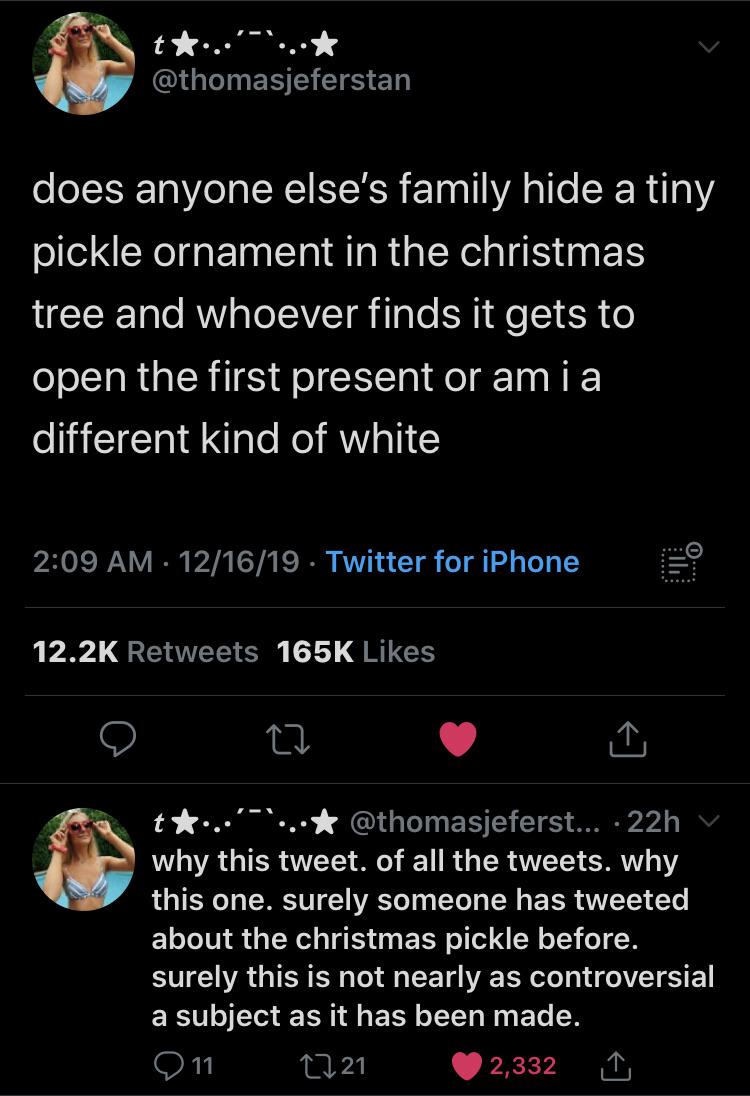Unlike the main tweet with the red heart

pos(459,740)
